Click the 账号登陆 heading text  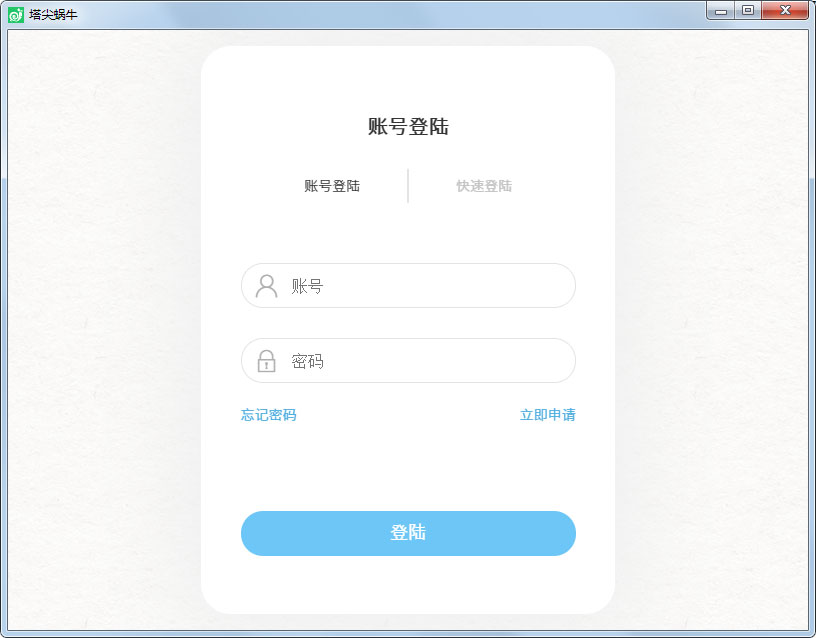point(409,126)
